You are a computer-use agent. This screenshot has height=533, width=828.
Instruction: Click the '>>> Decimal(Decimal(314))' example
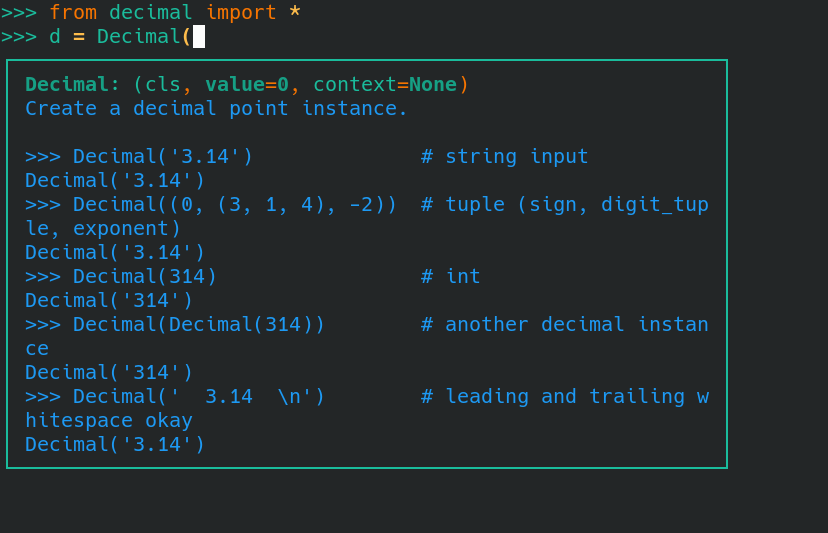[x=175, y=325]
